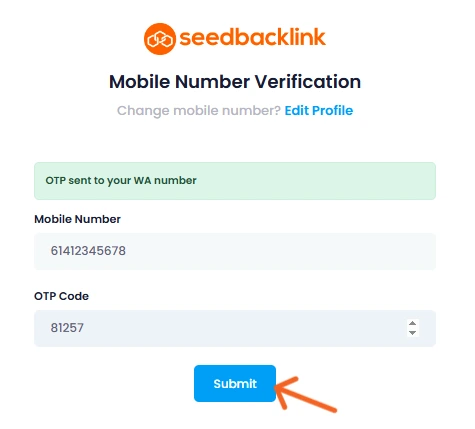Viewport: 475px width, 429px height.
Task: Increase OTP code with up arrow
Action: click(x=412, y=323)
